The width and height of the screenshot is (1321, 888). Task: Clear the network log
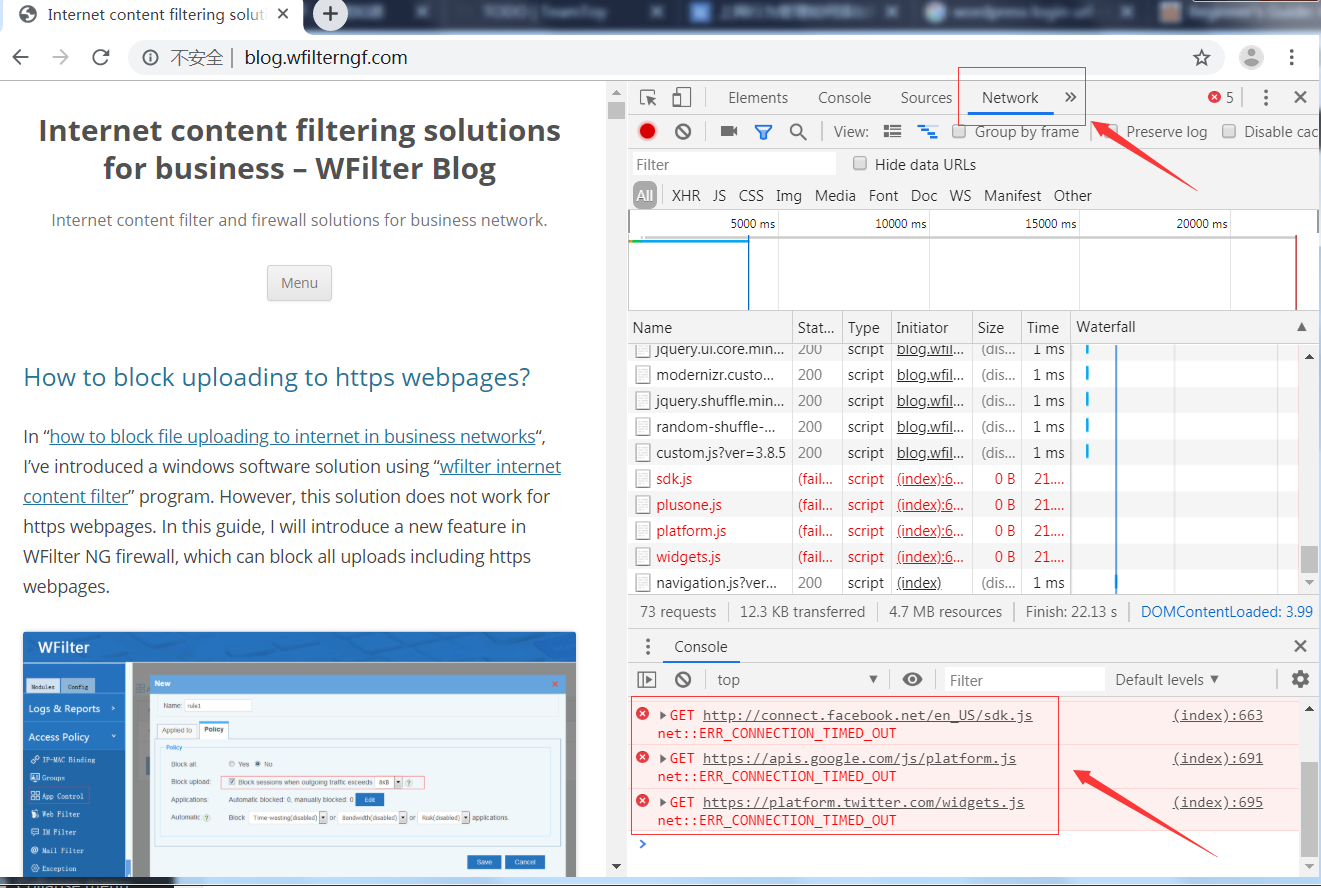point(683,131)
